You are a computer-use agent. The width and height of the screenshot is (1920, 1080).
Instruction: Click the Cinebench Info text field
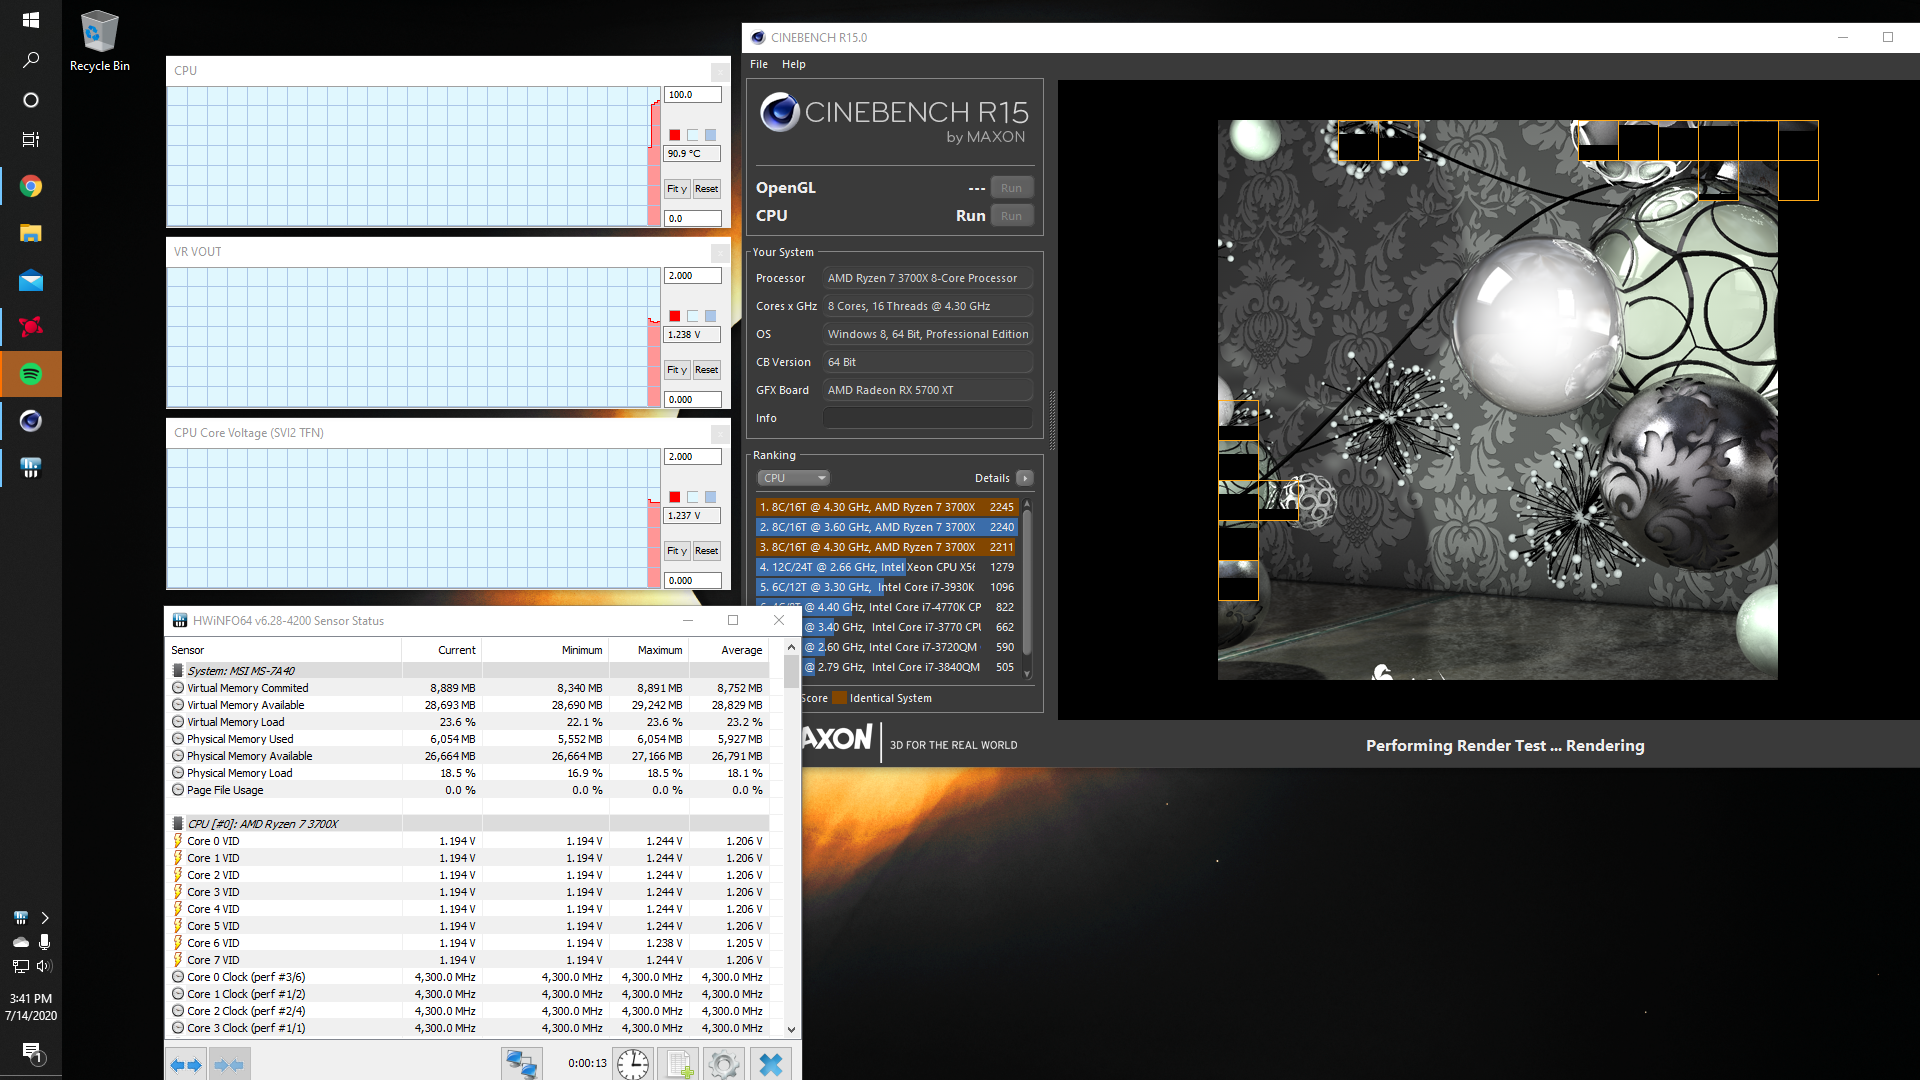(927, 418)
